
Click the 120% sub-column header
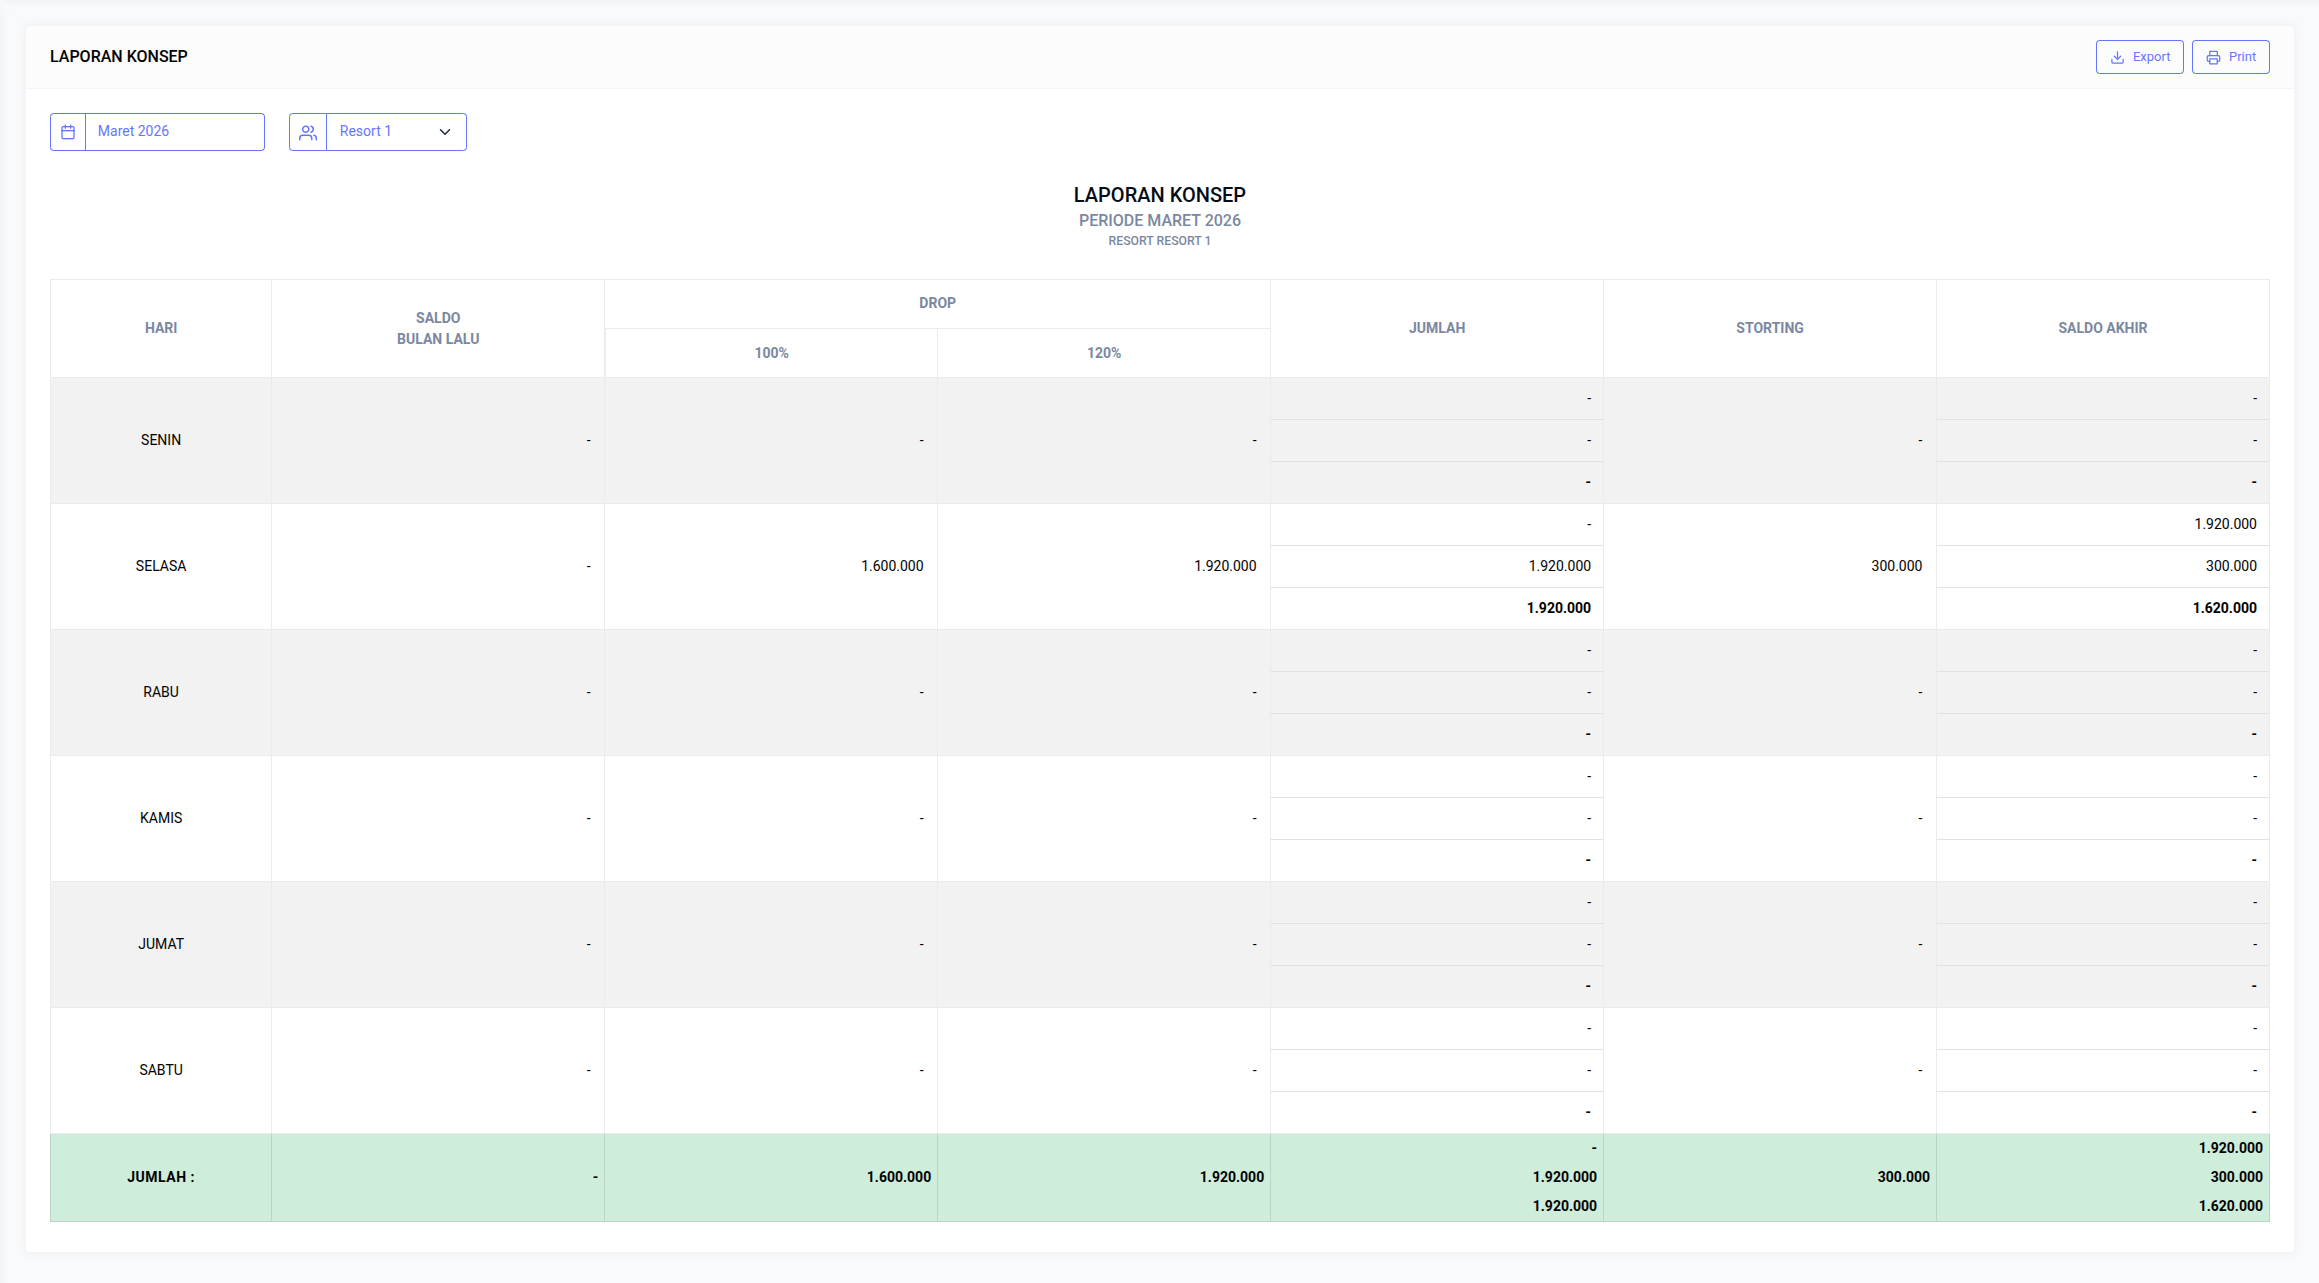tap(1104, 353)
